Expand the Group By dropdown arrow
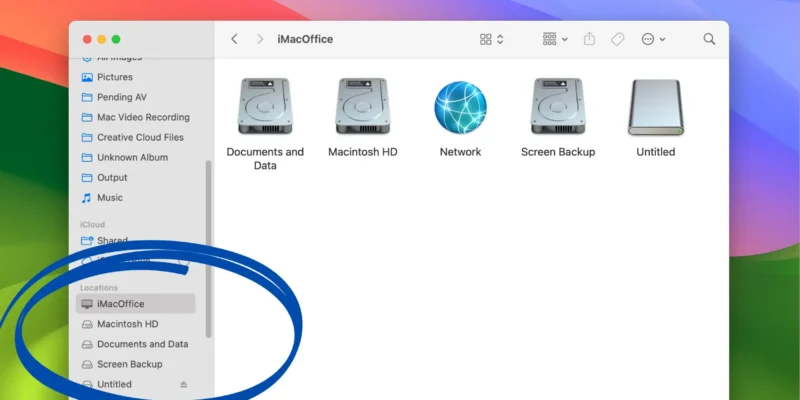Image resolution: width=800 pixels, height=400 pixels. [564, 39]
